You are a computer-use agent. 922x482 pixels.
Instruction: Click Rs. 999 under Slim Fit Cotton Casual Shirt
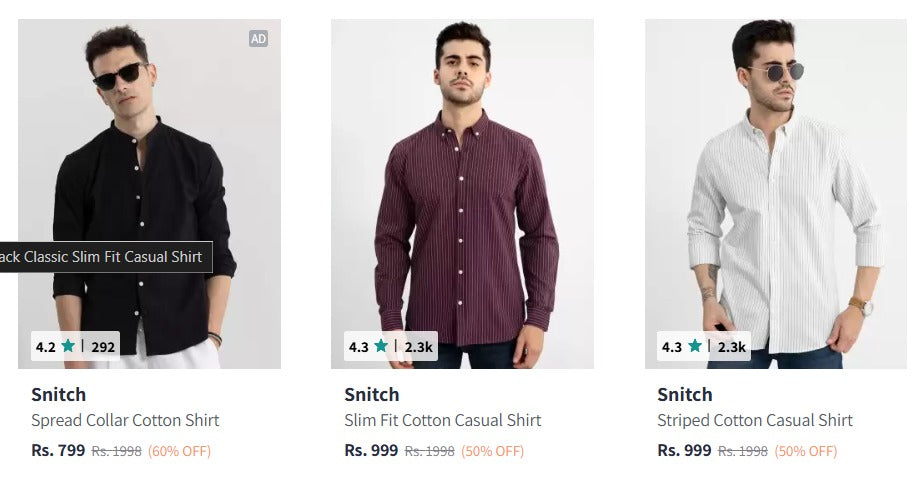point(371,451)
